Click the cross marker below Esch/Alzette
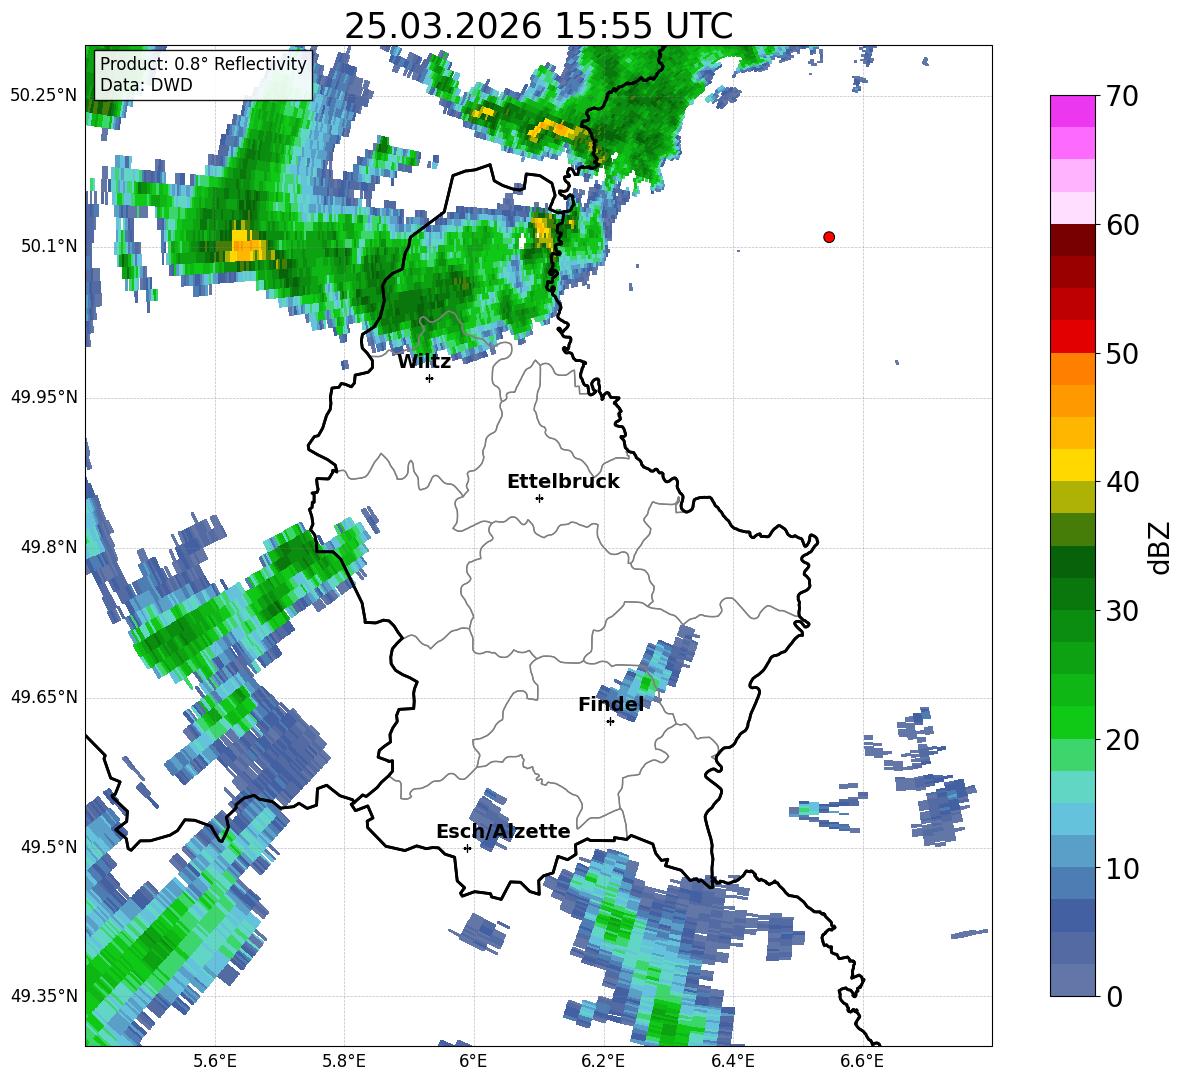 coord(467,848)
